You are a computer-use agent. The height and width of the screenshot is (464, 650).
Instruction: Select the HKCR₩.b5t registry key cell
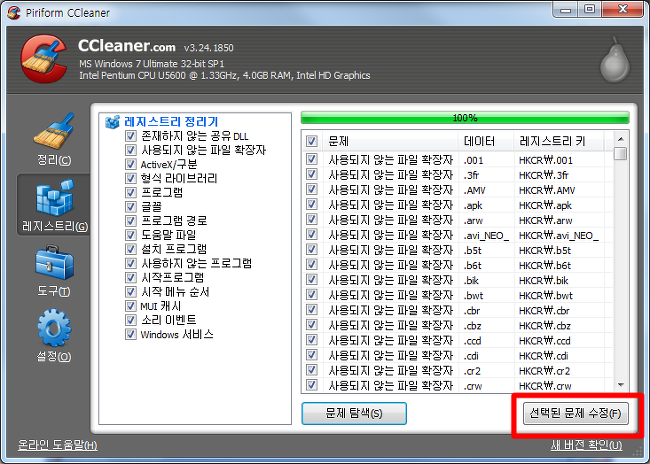[x=545, y=250]
